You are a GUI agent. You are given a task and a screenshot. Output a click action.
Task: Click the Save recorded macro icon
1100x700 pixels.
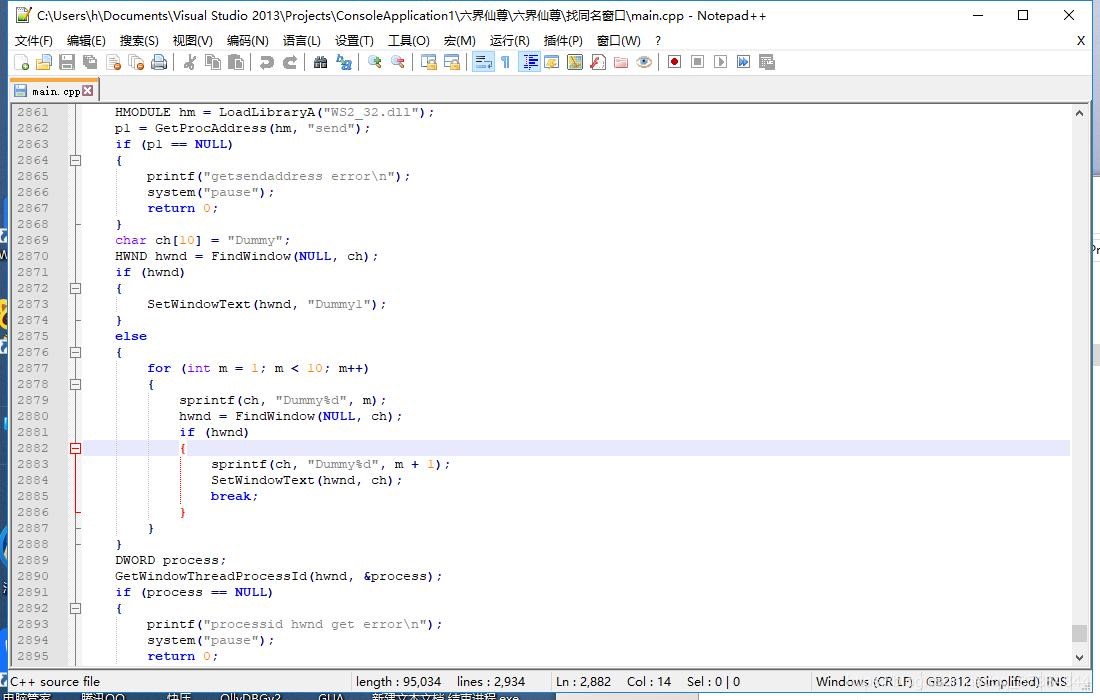(767, 62)
